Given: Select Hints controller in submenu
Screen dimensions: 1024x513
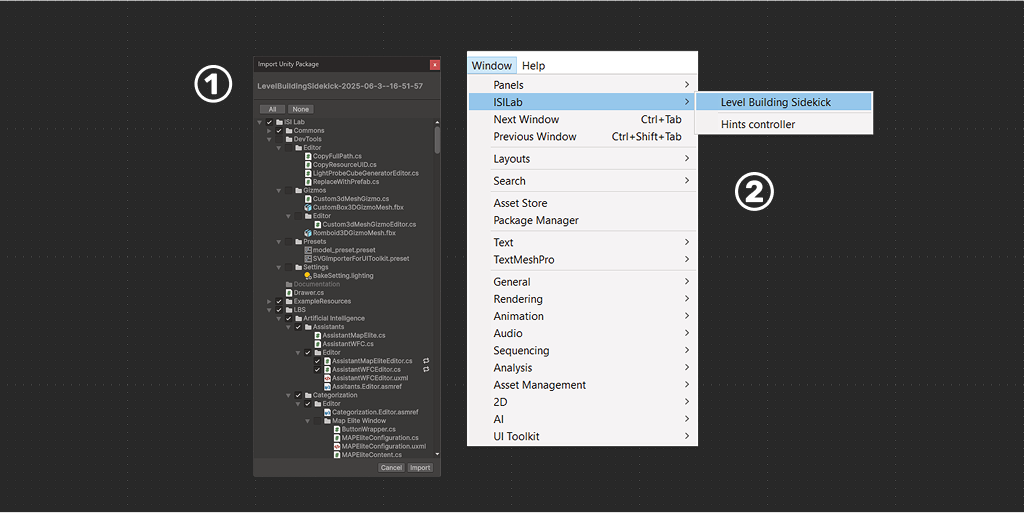Looking at the screenshot, I should click(x=784, y=124).
